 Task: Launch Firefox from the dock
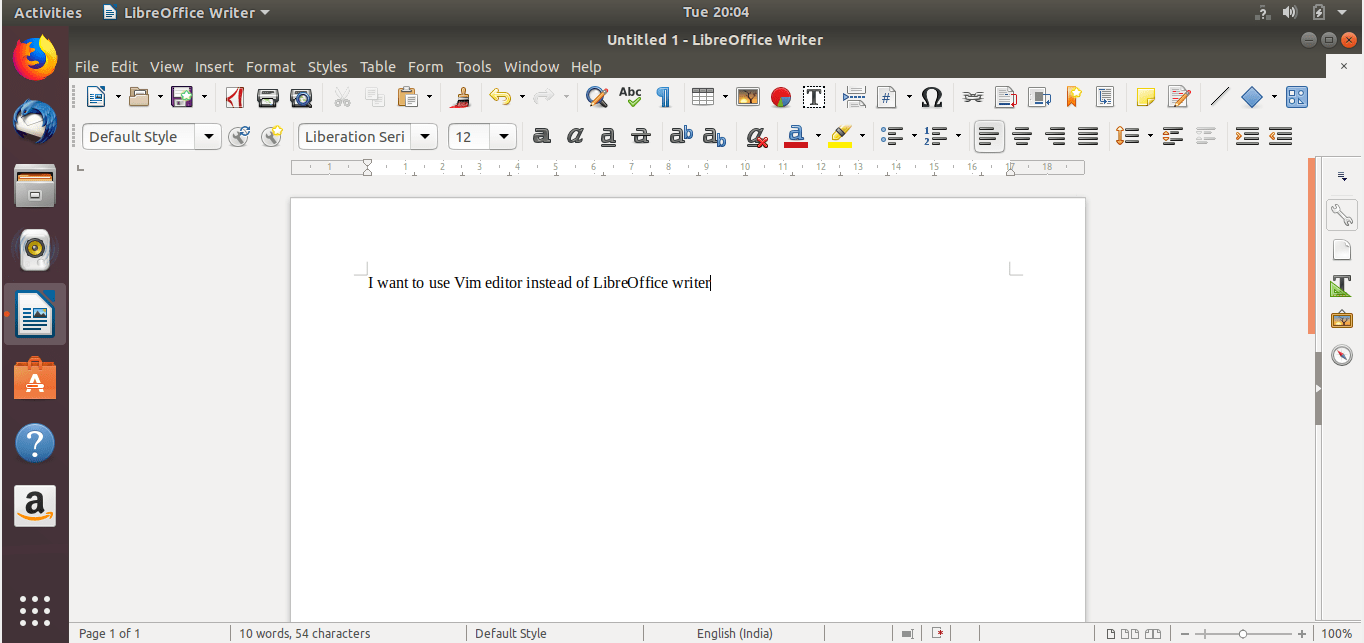[x=35, y=58]
